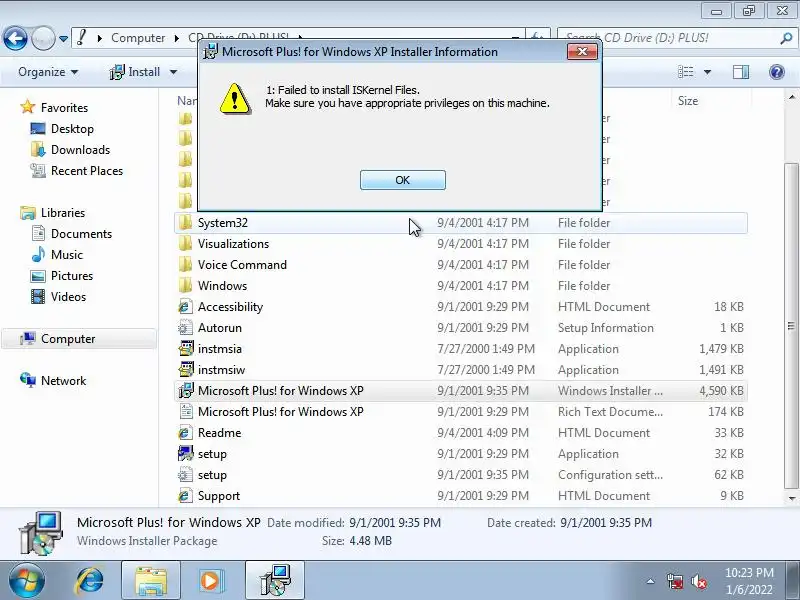
Task: Select Computer in the navigation pane
Action: [68, 339]
